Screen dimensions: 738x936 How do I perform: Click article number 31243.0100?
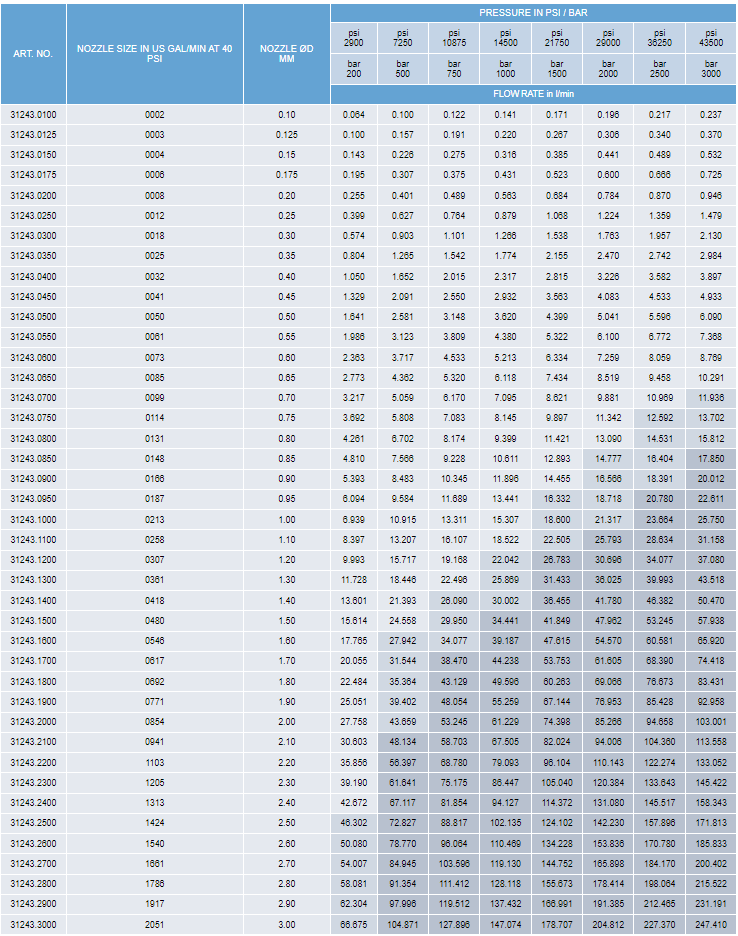click(x=33, y=115)
